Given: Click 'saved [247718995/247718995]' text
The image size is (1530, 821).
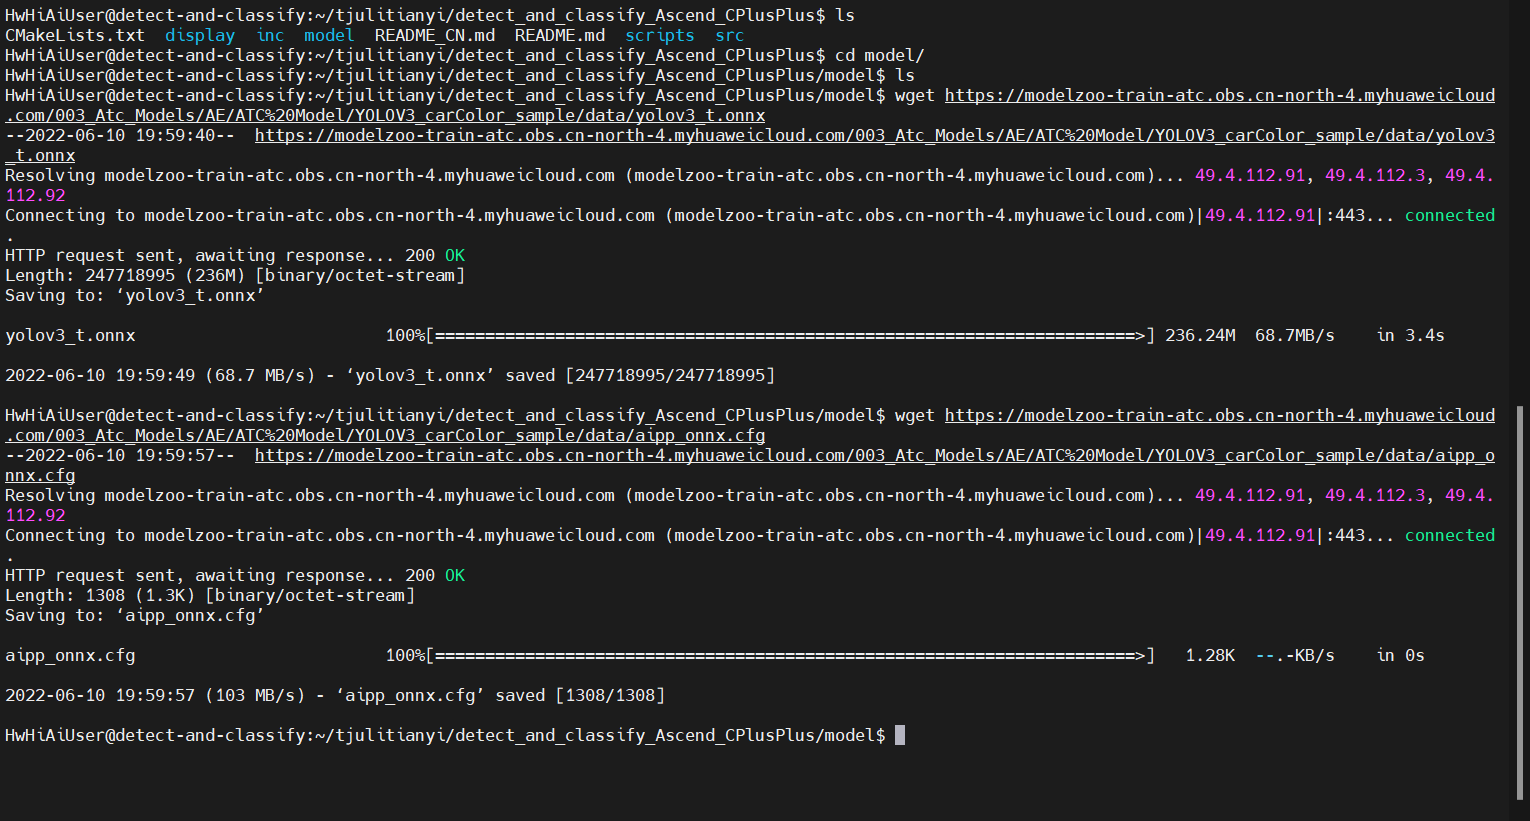Looking at the screenshot, I should point(640,376).
